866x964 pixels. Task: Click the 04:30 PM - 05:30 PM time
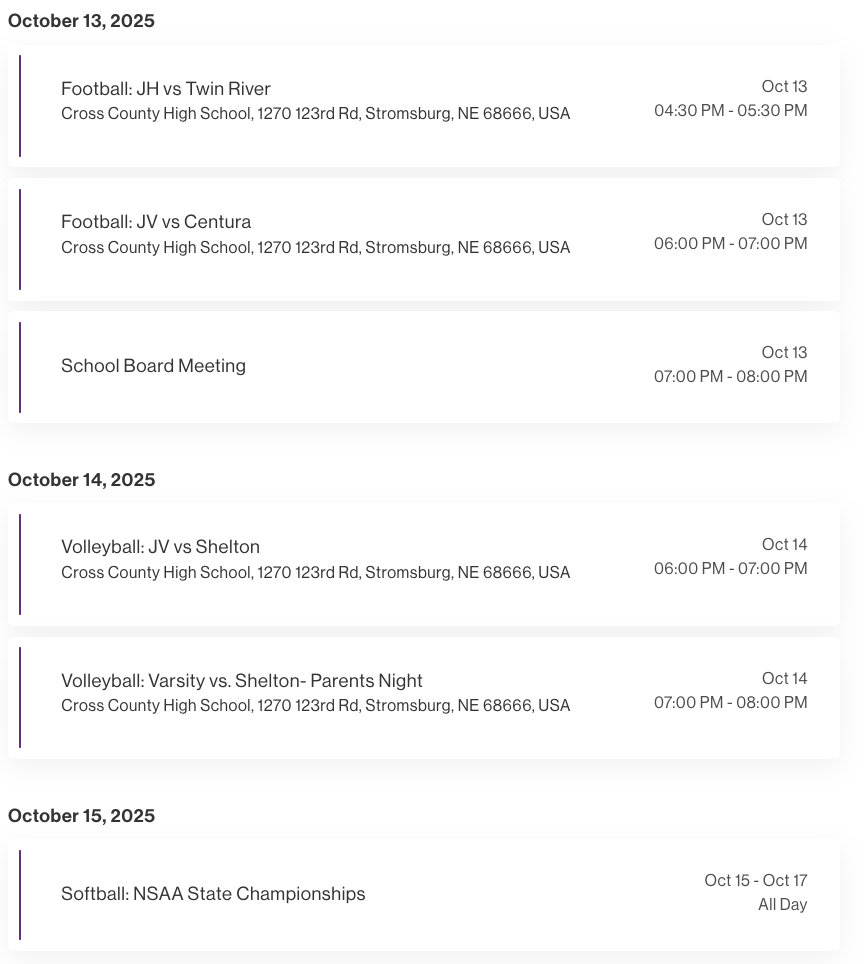click(x=730, y=111)
